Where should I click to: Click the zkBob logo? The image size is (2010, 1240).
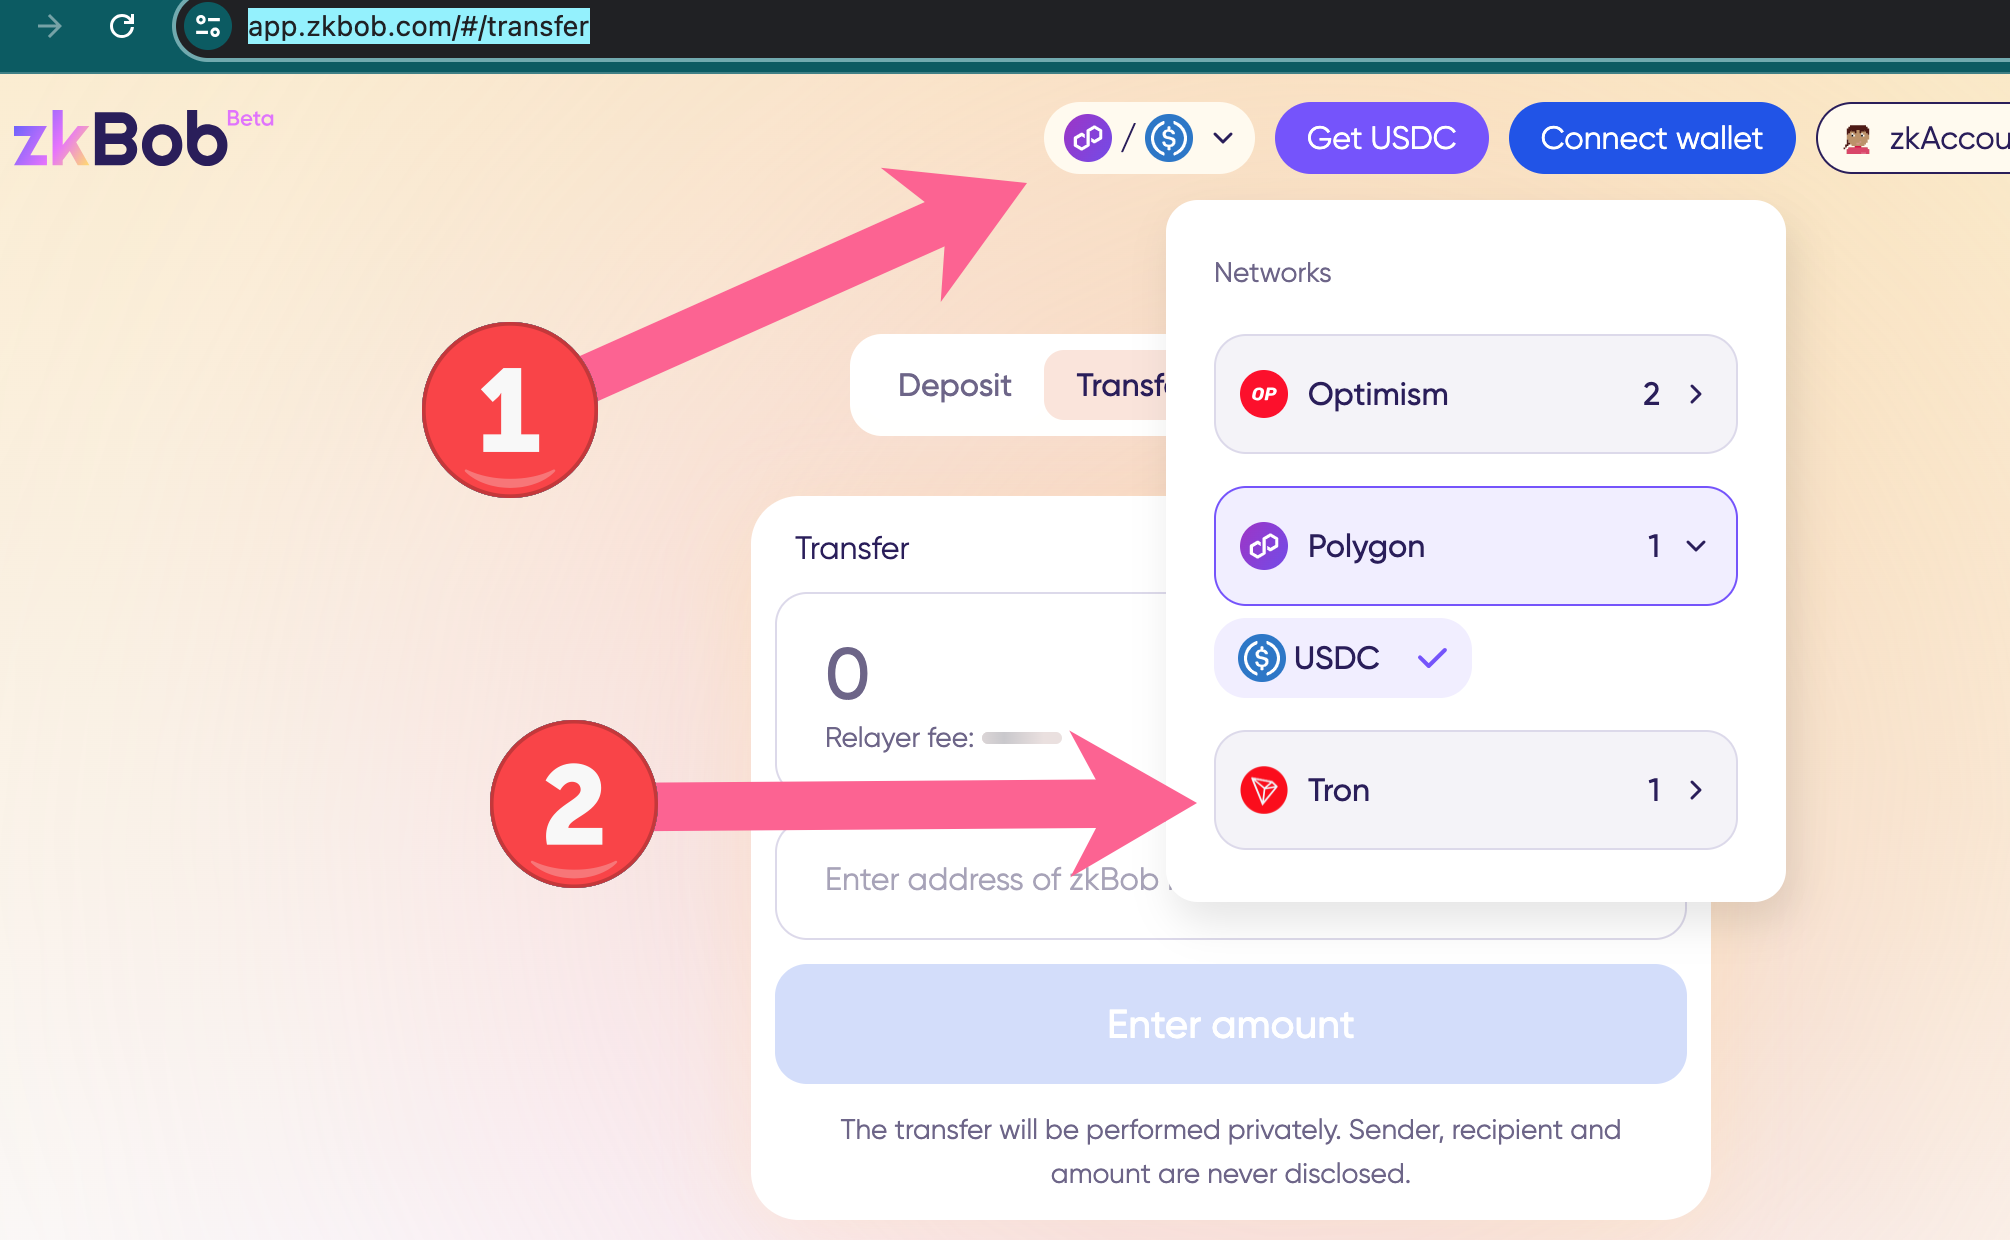122,138
